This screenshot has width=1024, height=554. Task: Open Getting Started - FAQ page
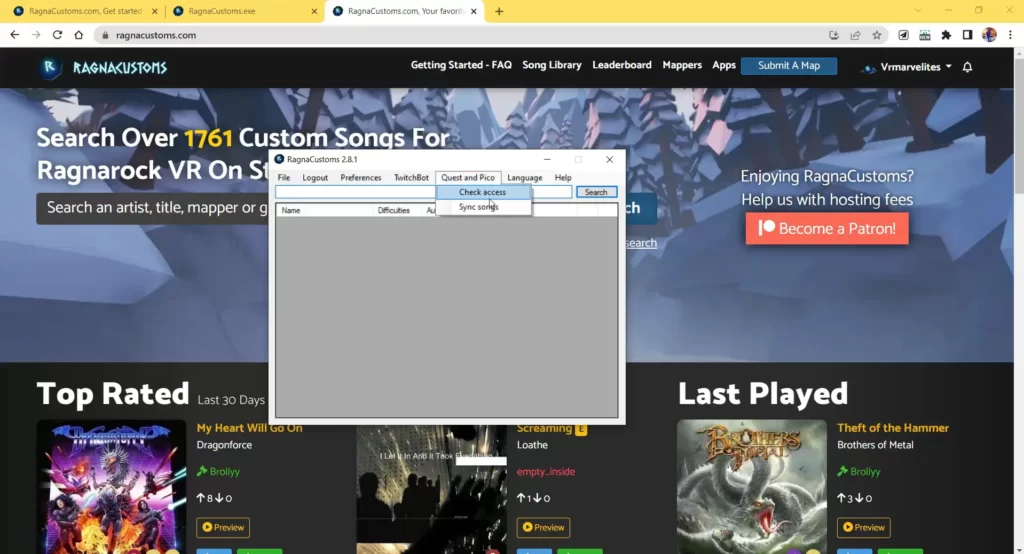461,65
